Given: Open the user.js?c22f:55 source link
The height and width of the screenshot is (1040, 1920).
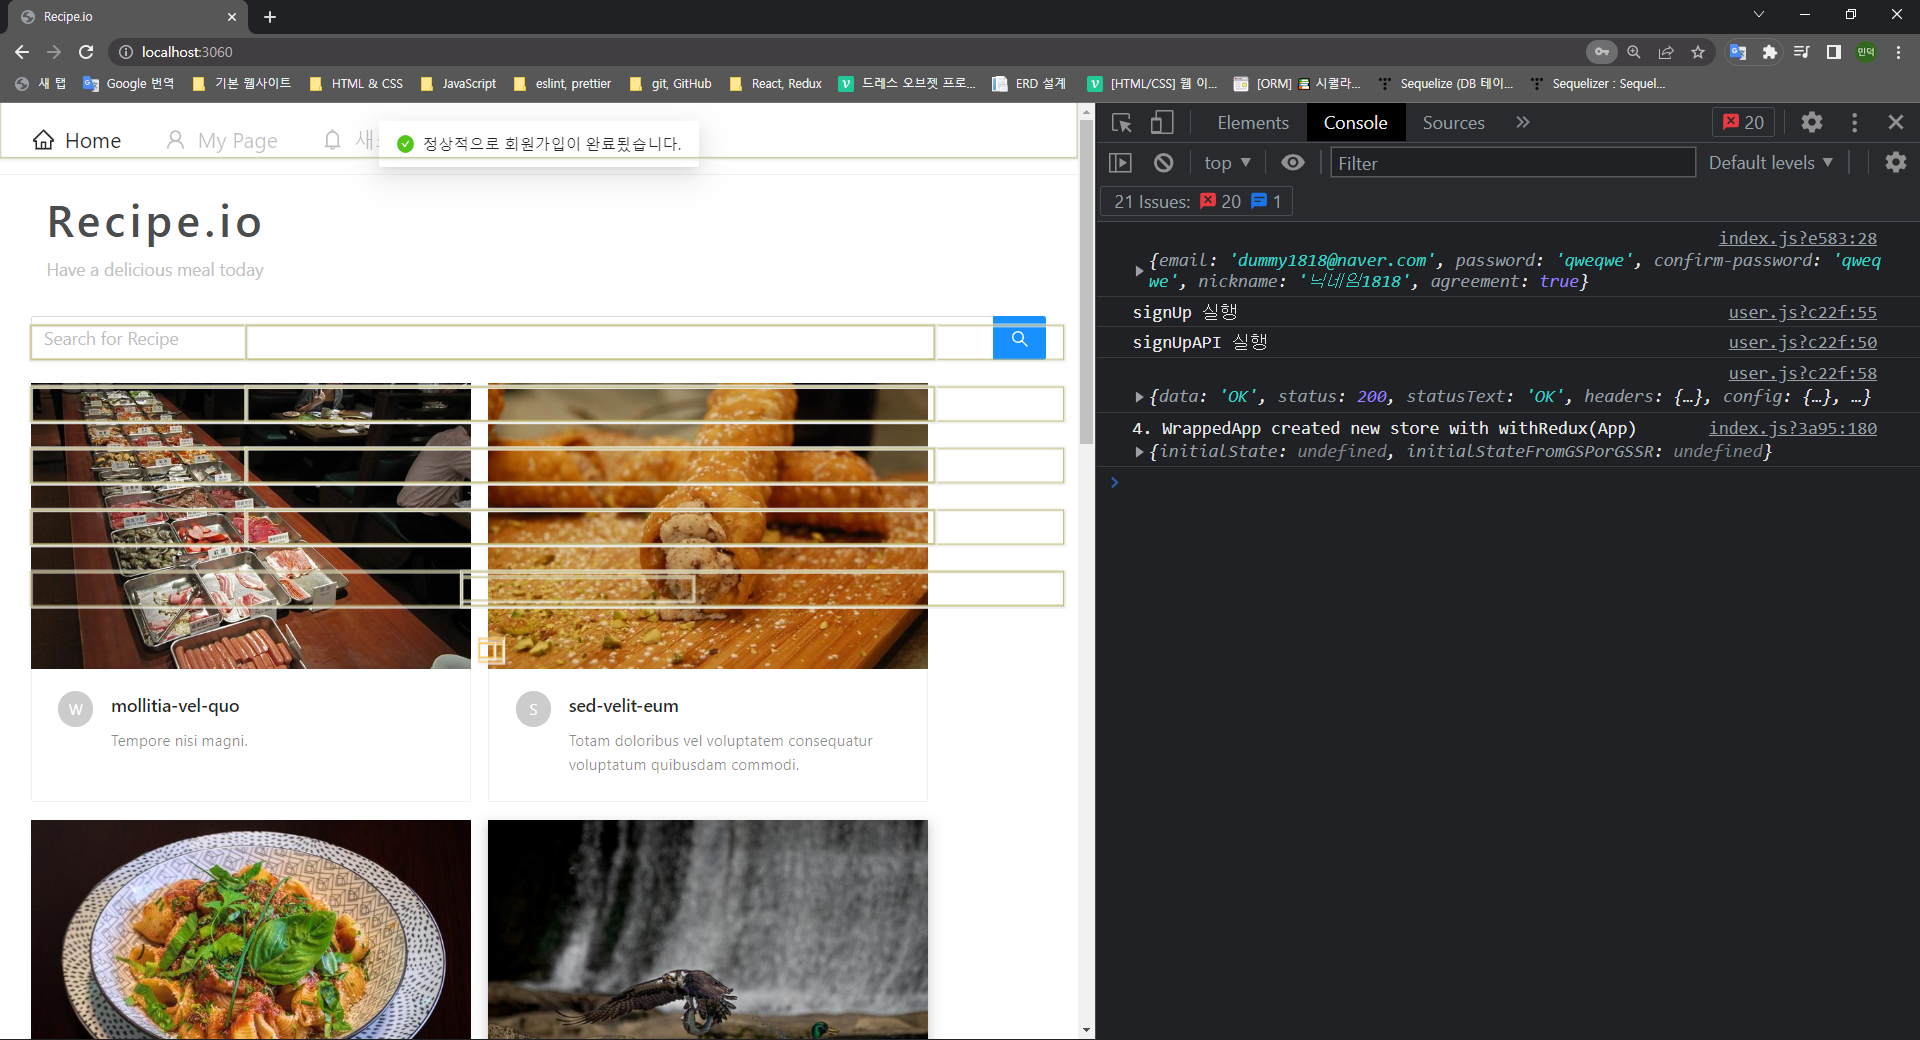Looking at the screenshot, I should (x=1801, y=312).
